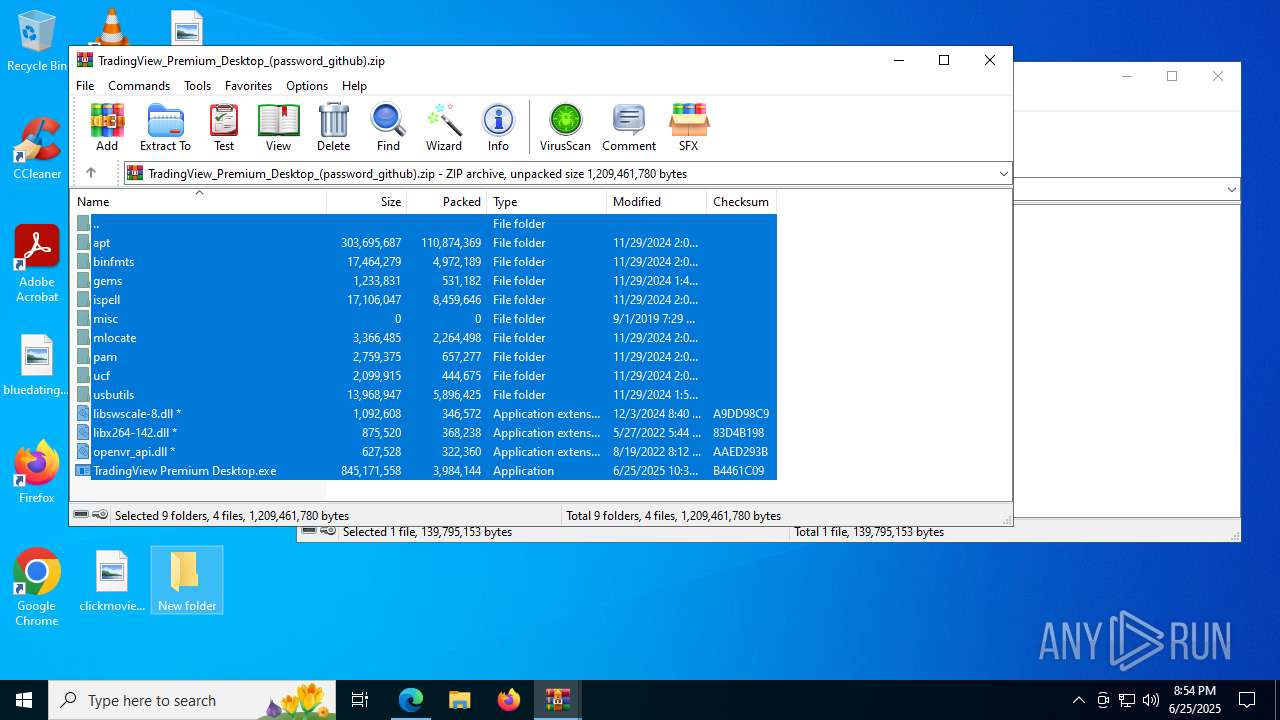This screenshot has width=1280, height=720.
Task: Sort by Name column header
Action: [200, 201]
